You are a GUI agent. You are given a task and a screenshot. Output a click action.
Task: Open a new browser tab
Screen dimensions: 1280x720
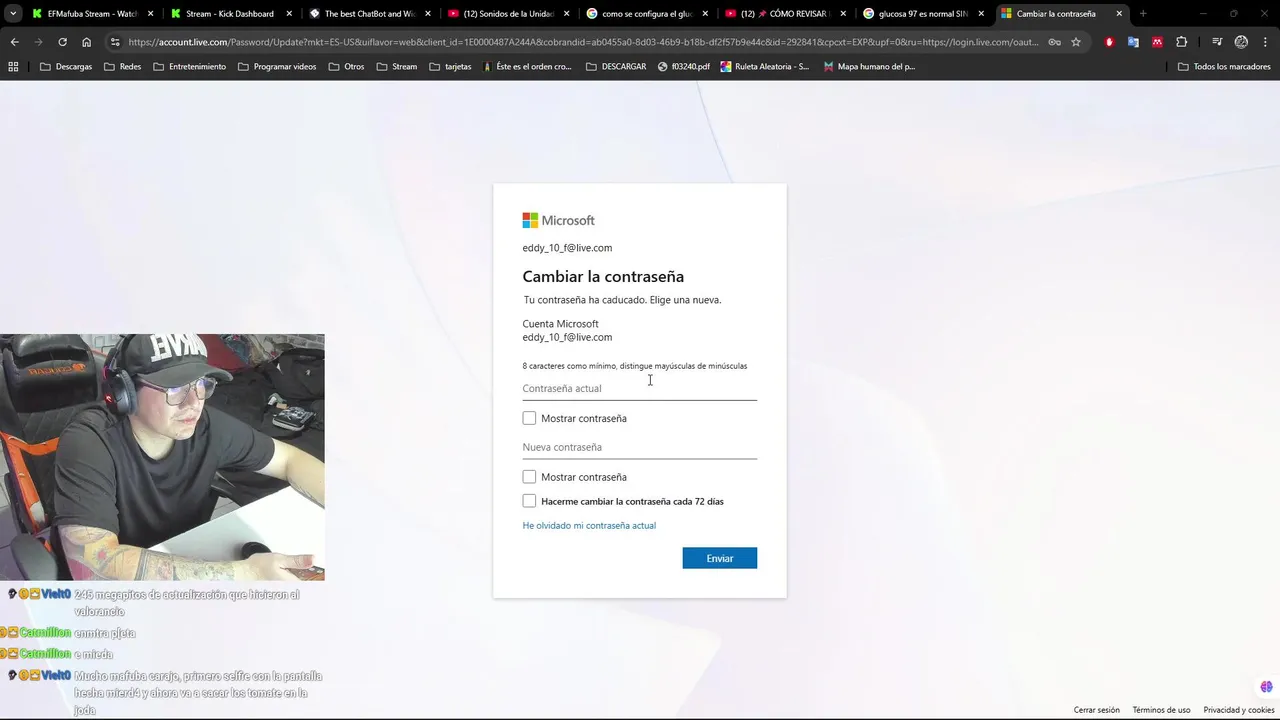pos(1143,14)
